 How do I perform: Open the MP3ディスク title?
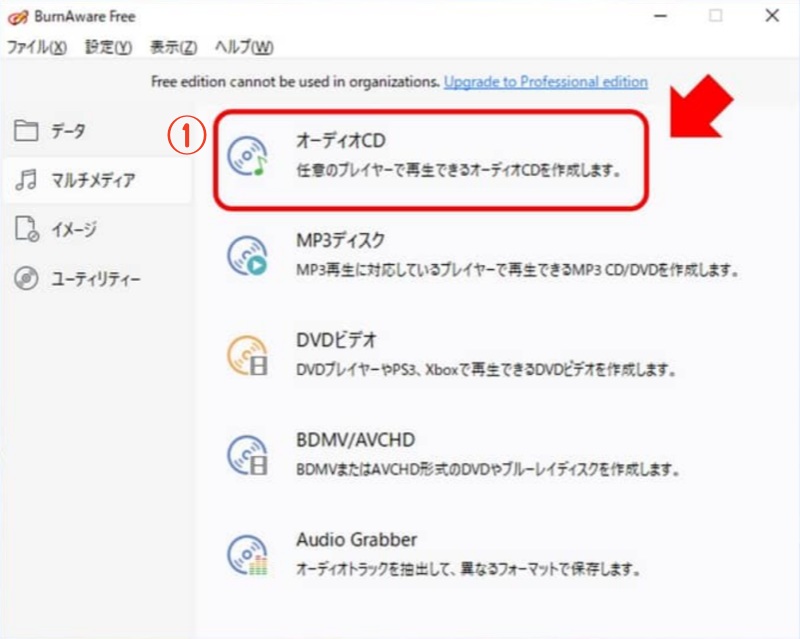(340, 240)
